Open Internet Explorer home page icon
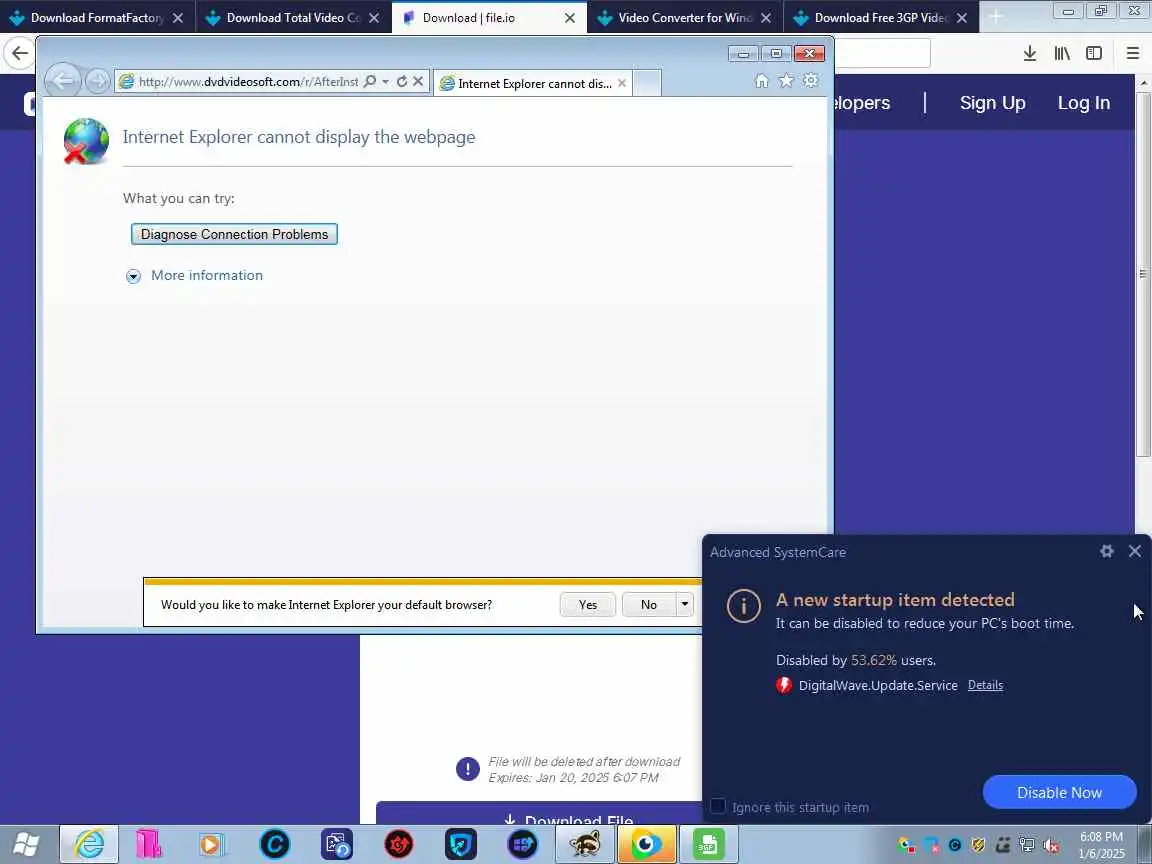The height and width of the screenshot is (864, 1152). [762, 81]
